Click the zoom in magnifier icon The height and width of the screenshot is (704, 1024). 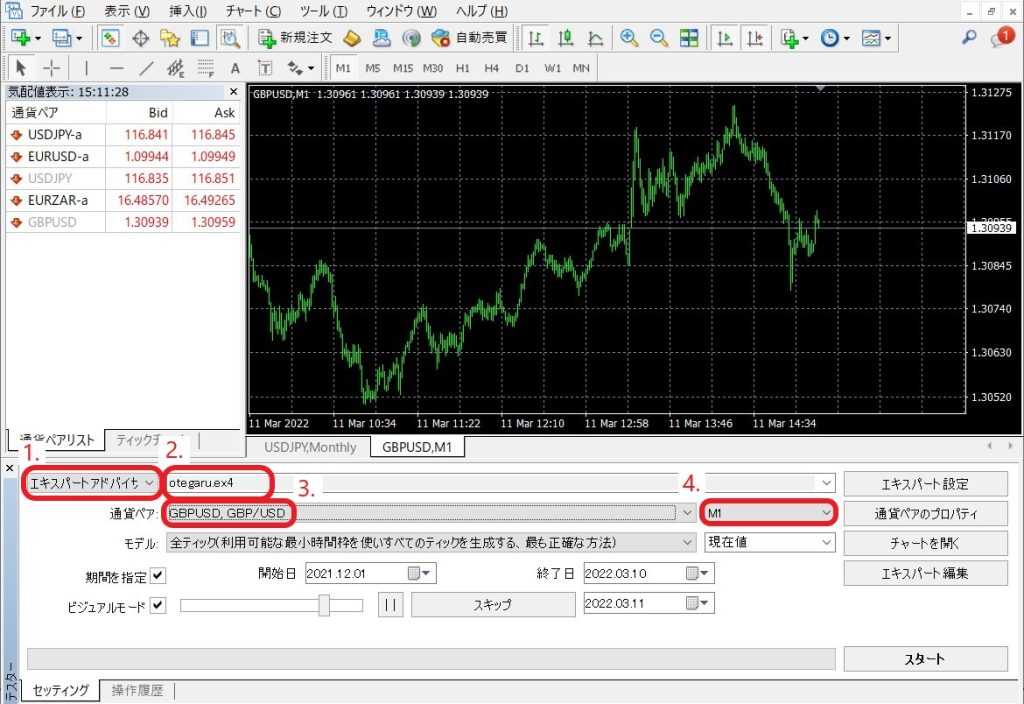[x=629, y=38]
